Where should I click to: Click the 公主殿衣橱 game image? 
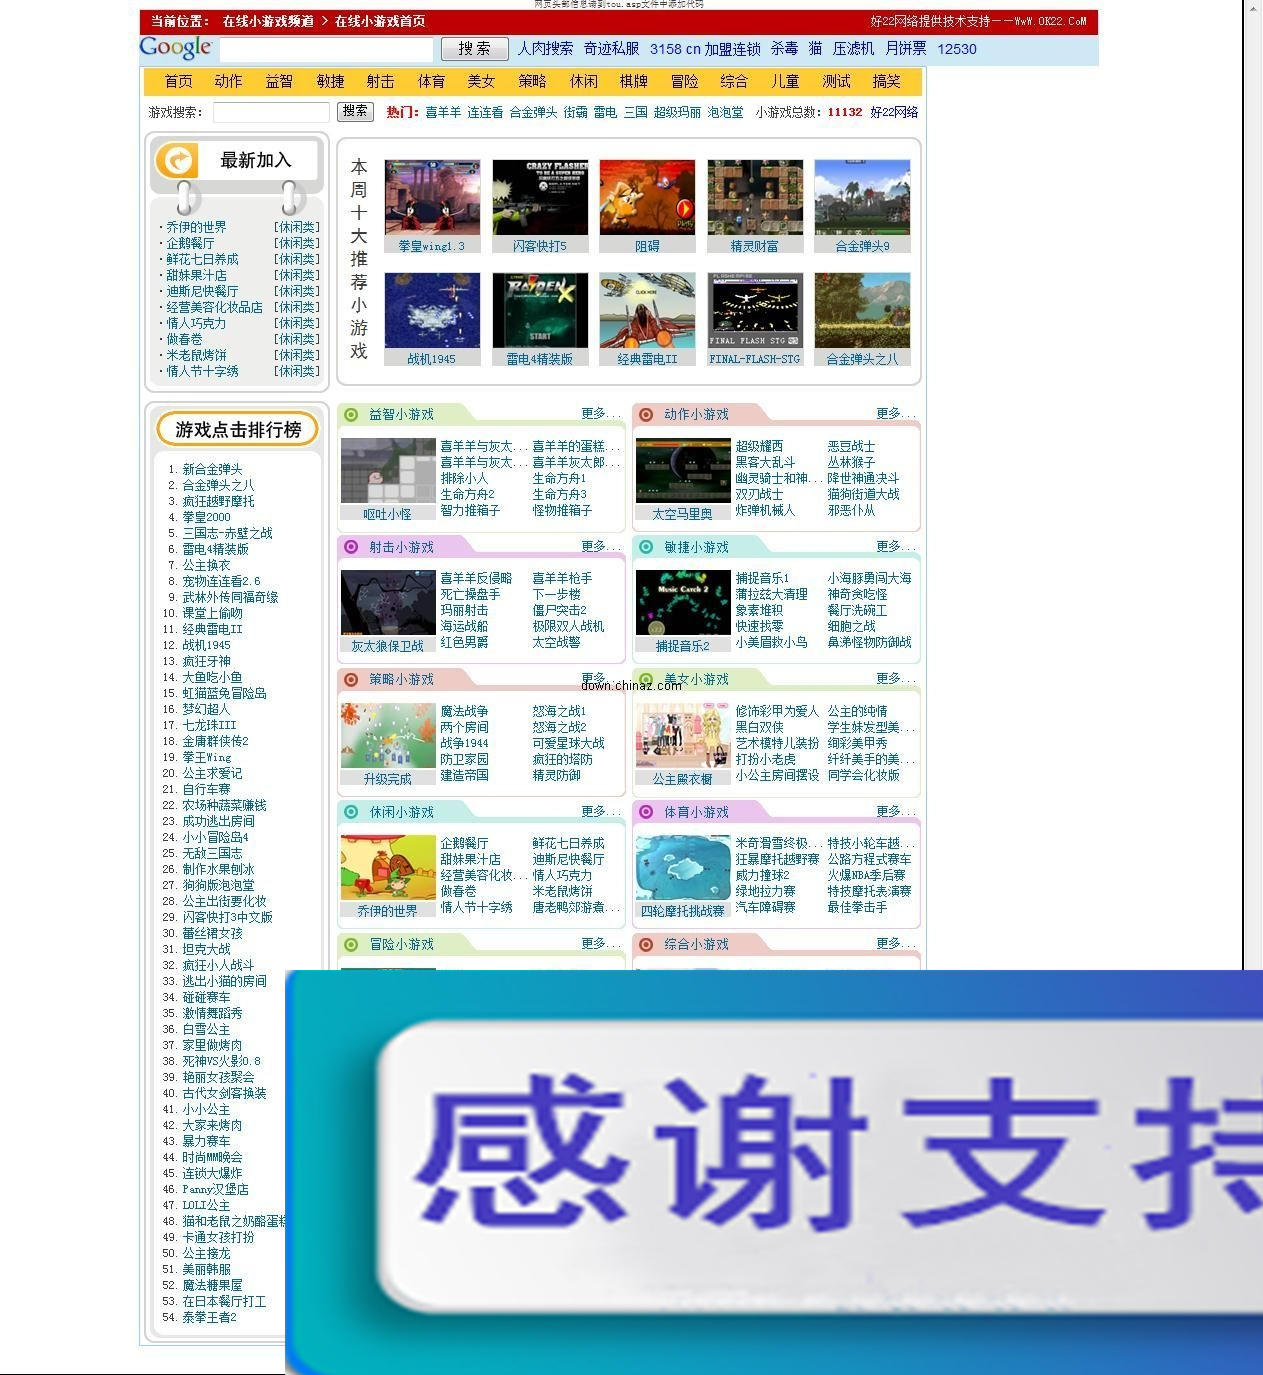point(683,735)
